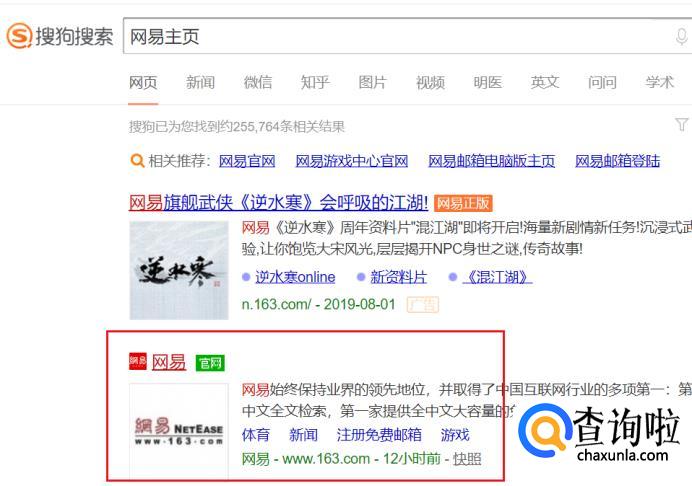
Task: Click the result count text 255,764条相关结果
Action: [x=289, y=127]
